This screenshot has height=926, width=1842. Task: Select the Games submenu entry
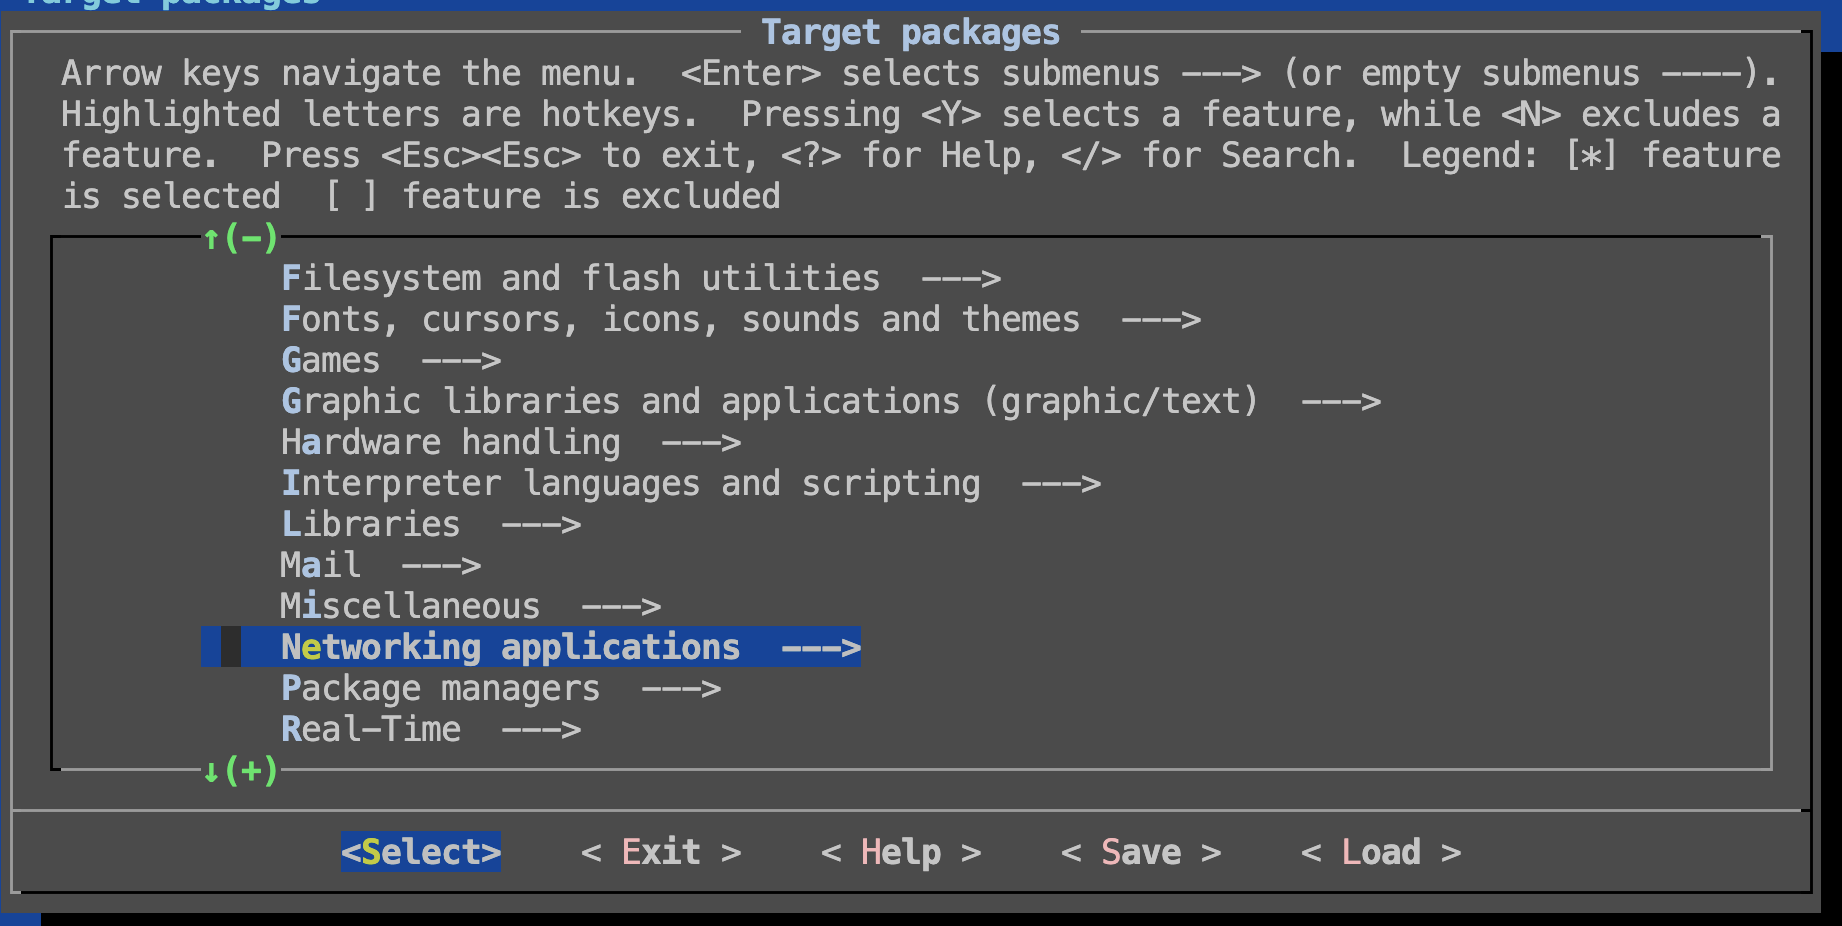[331, 360]
